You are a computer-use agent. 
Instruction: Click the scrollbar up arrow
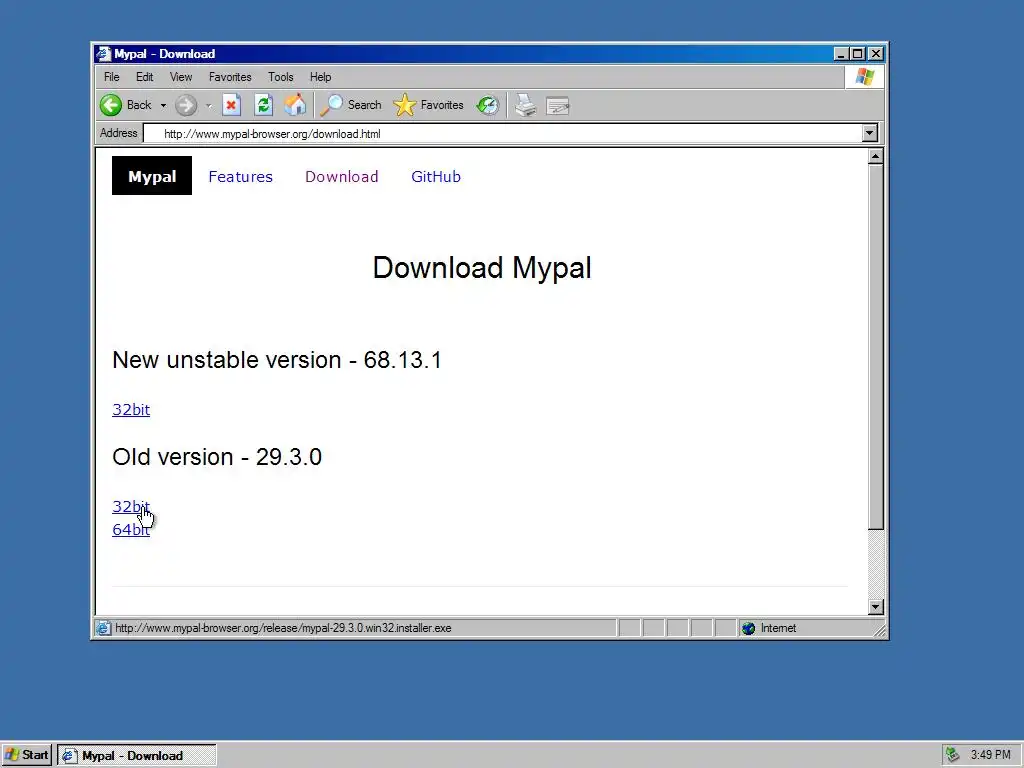(876, 156)
